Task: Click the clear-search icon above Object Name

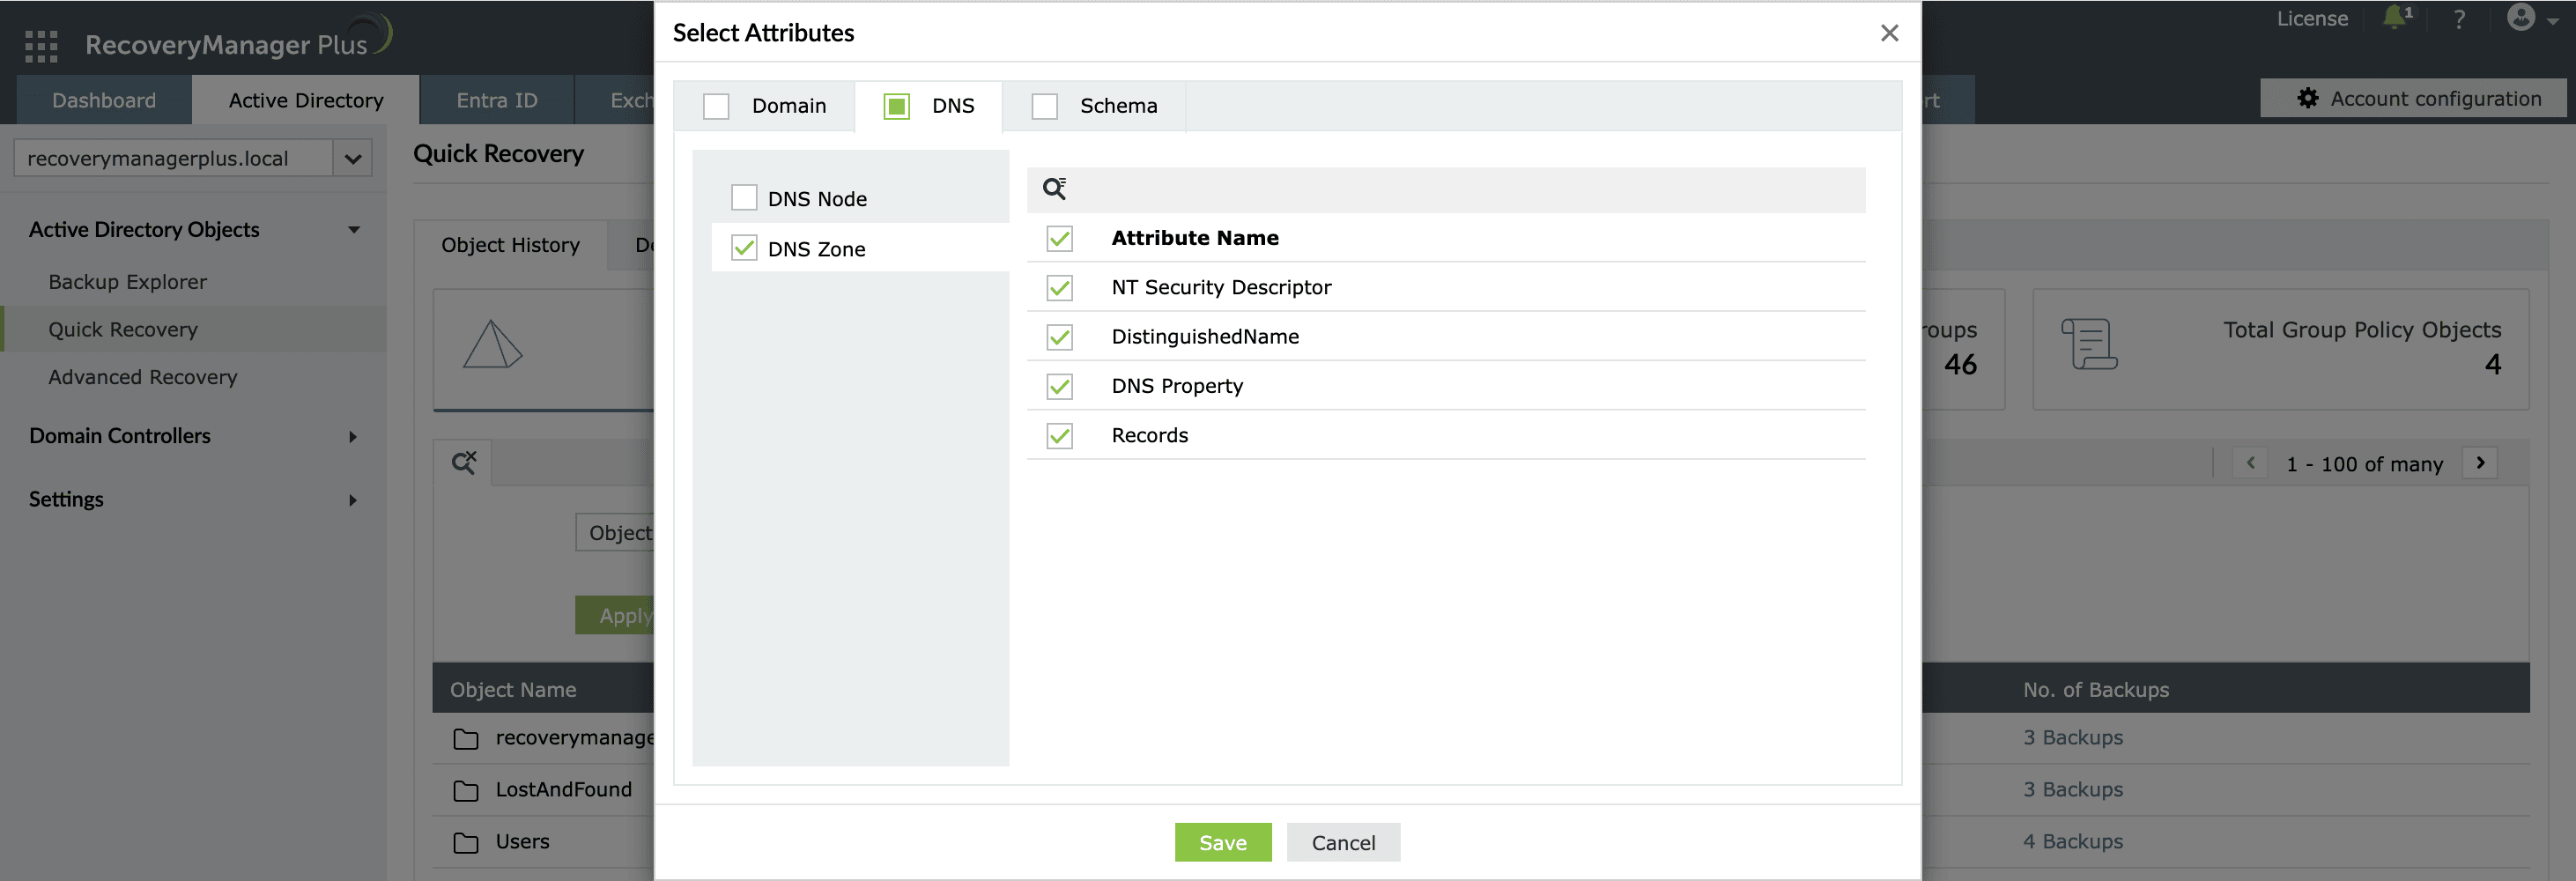Action: click(464, 462)
